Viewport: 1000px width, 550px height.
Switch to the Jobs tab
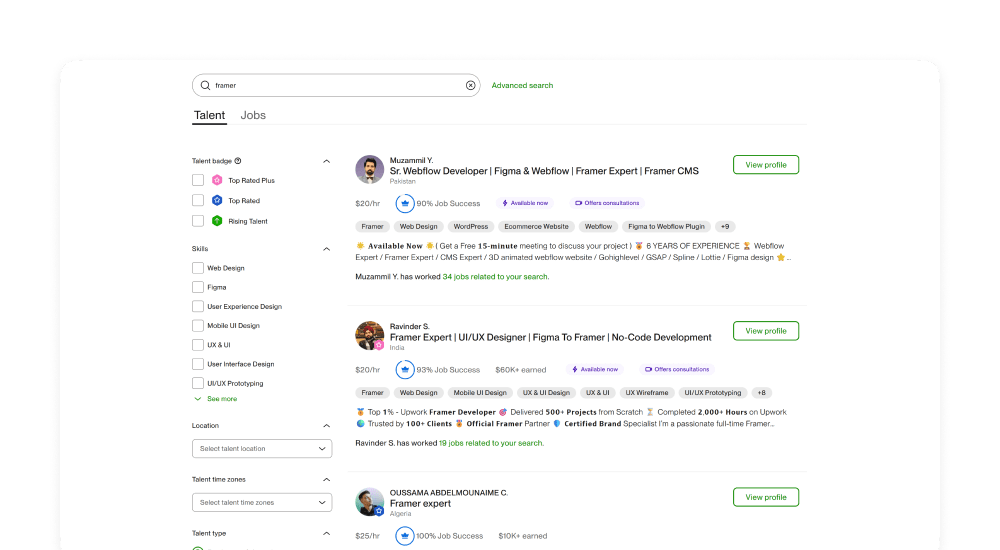click(253, 115)
